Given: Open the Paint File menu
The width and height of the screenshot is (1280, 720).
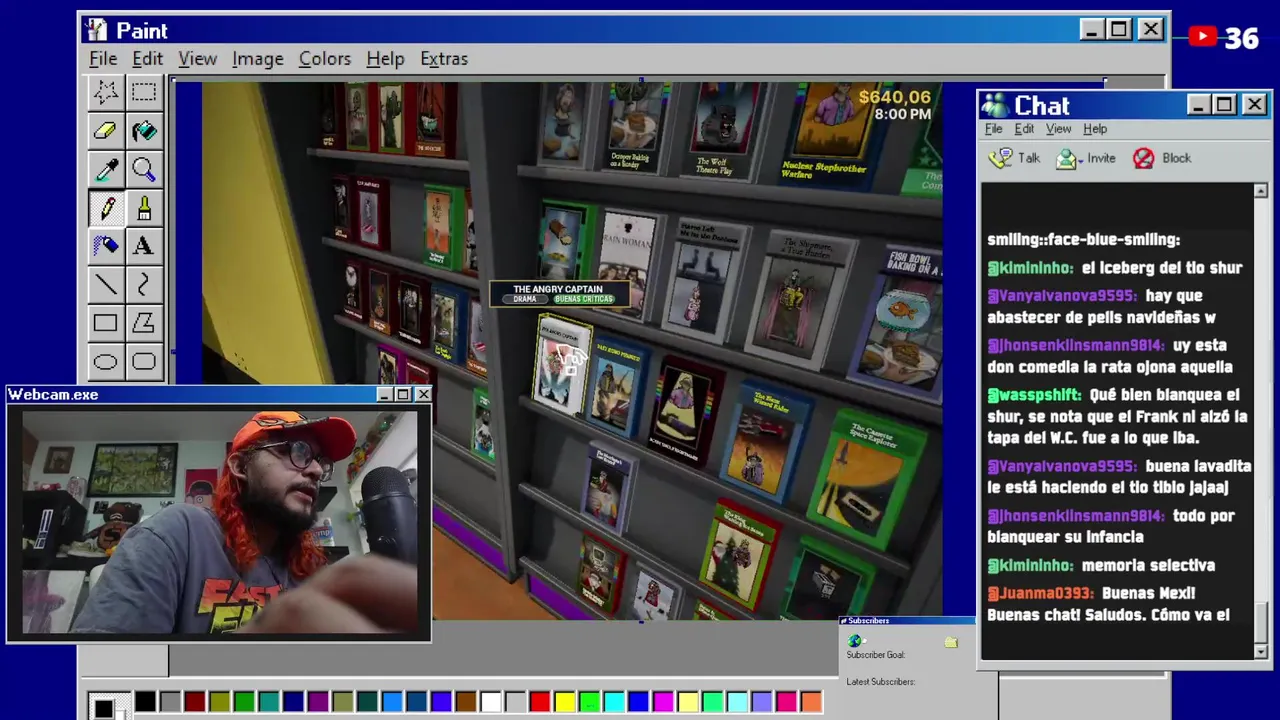Looking at the screenshot, I should pyautogui.click(x=103, y=59).
